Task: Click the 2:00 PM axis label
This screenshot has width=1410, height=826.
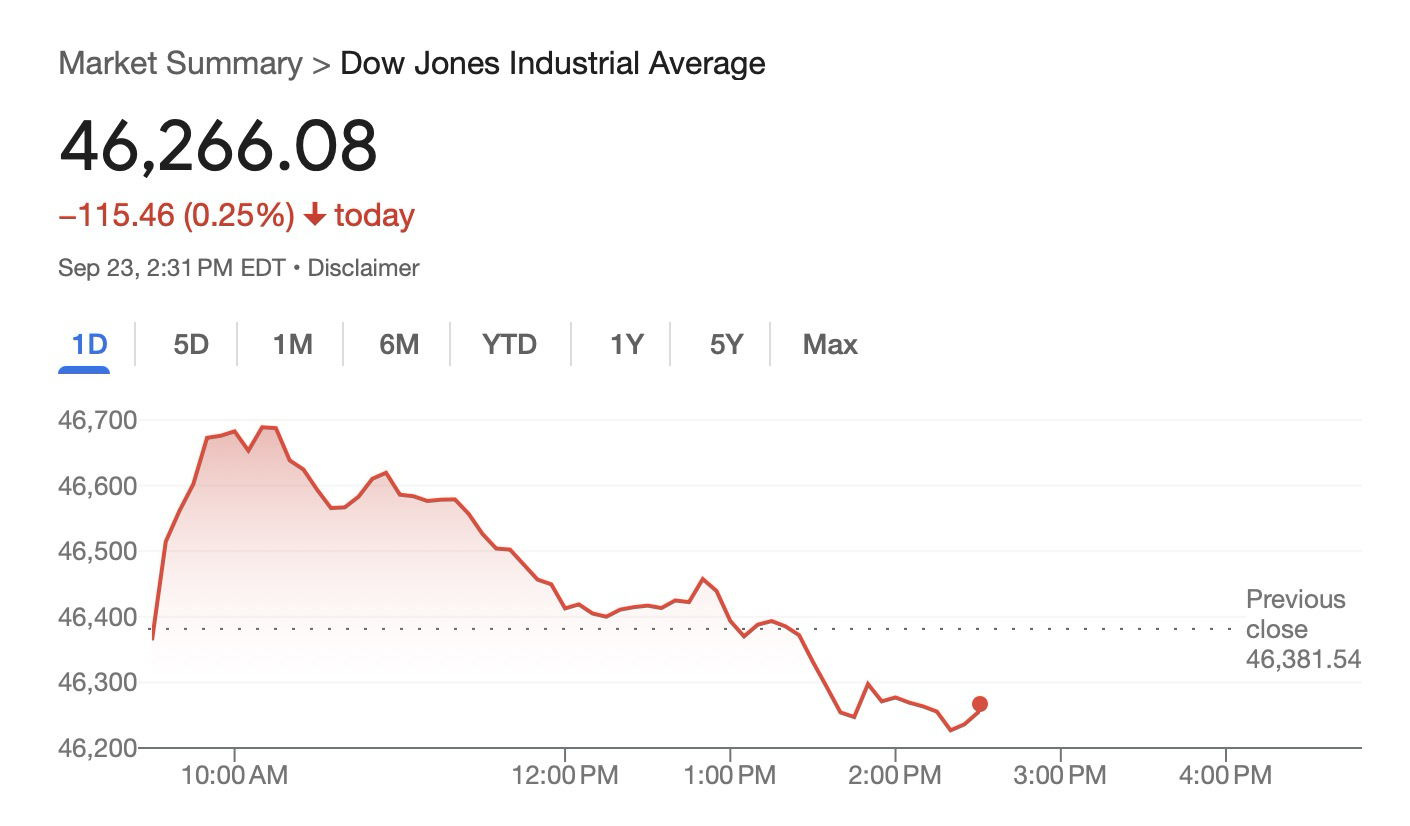Action: click(x=895, y=775)
